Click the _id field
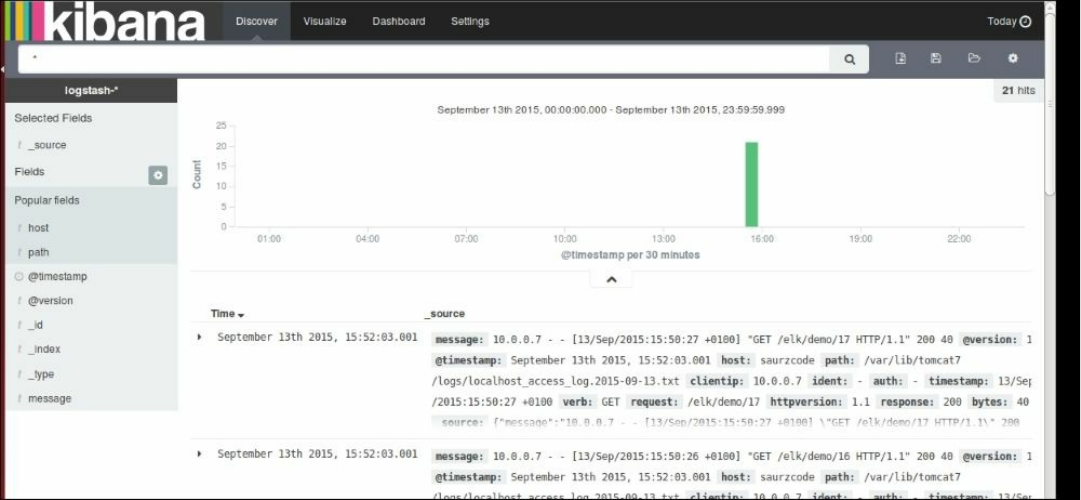This screenshot has width=1081, height=500. click(x=35, y=325)
